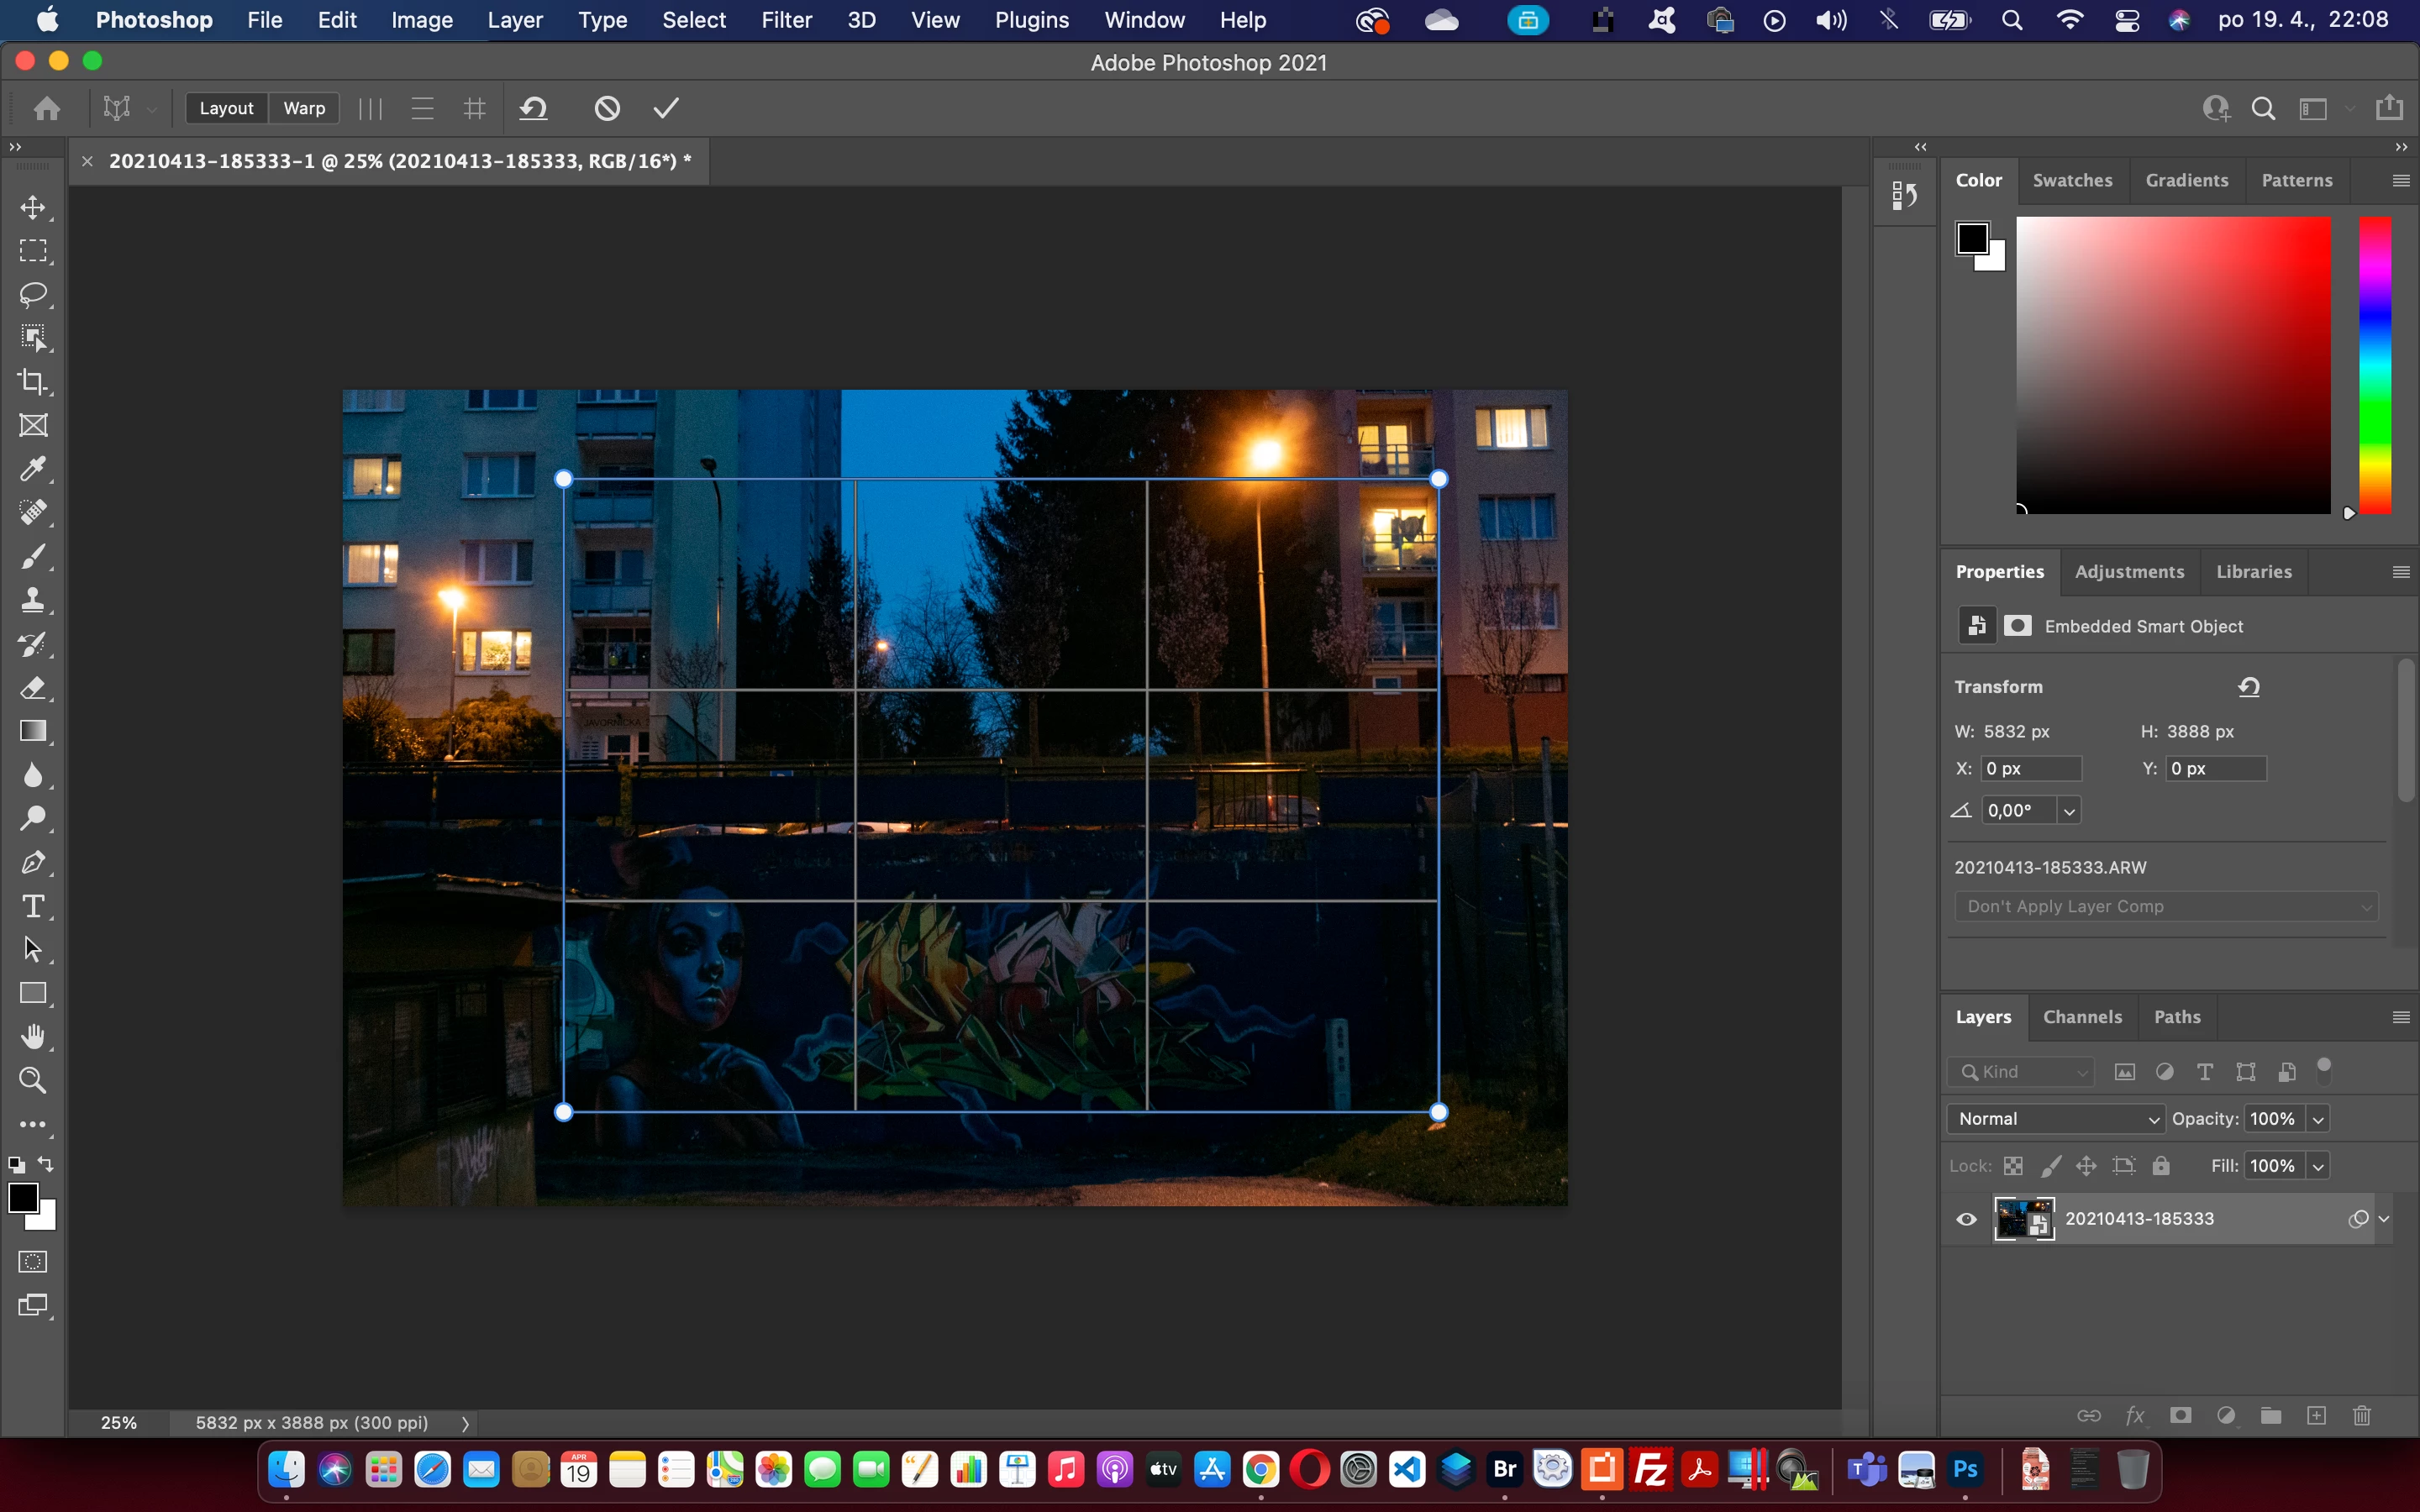Click the hue spectrum color slider
2420x1512 pixels.
point(2375,365)
